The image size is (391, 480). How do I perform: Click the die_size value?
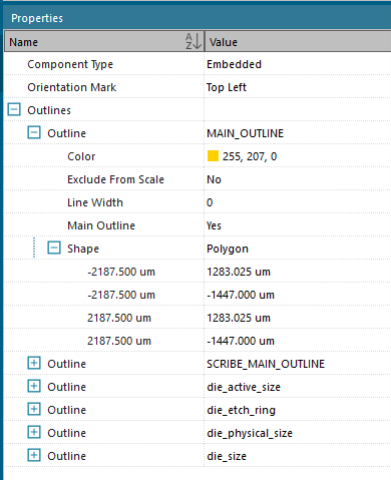(x=227, y=456)
